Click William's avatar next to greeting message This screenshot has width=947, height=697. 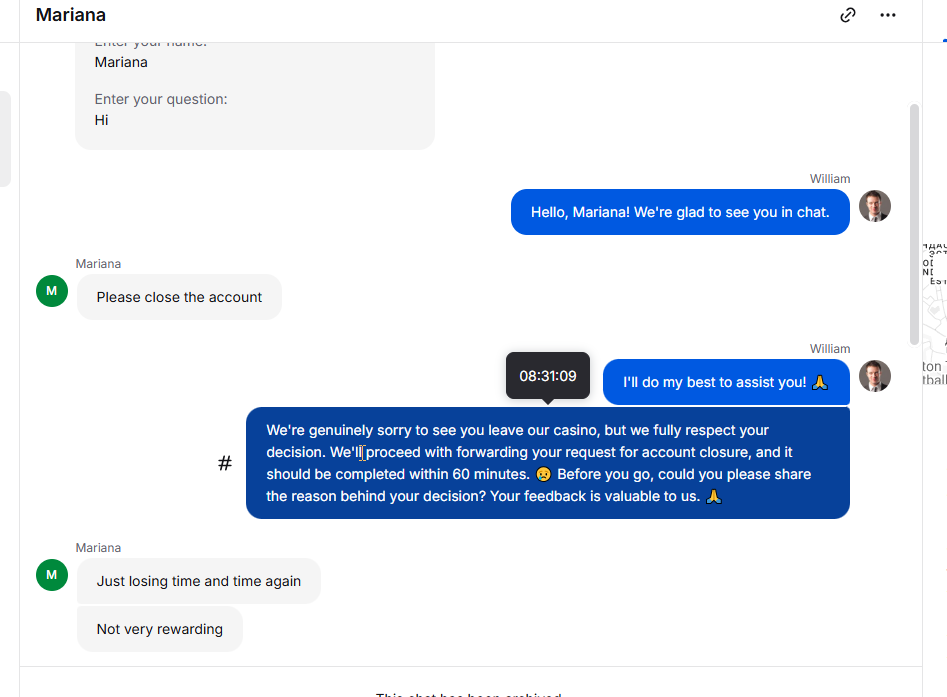[875, 206]
